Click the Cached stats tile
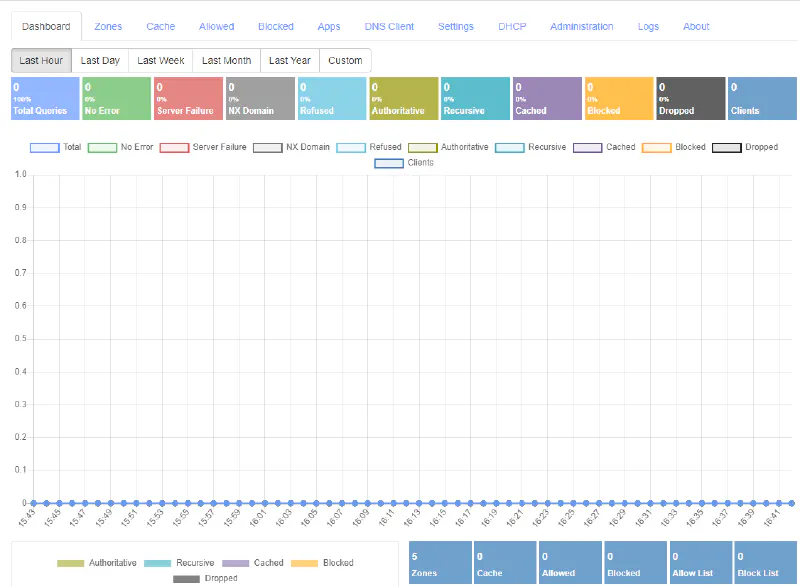This screenshot has height=587, width=800. [547, 98]
